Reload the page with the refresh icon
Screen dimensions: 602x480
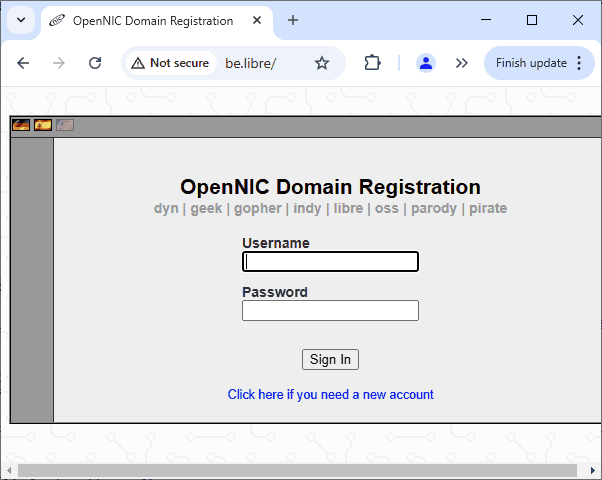tap(95, 63)
